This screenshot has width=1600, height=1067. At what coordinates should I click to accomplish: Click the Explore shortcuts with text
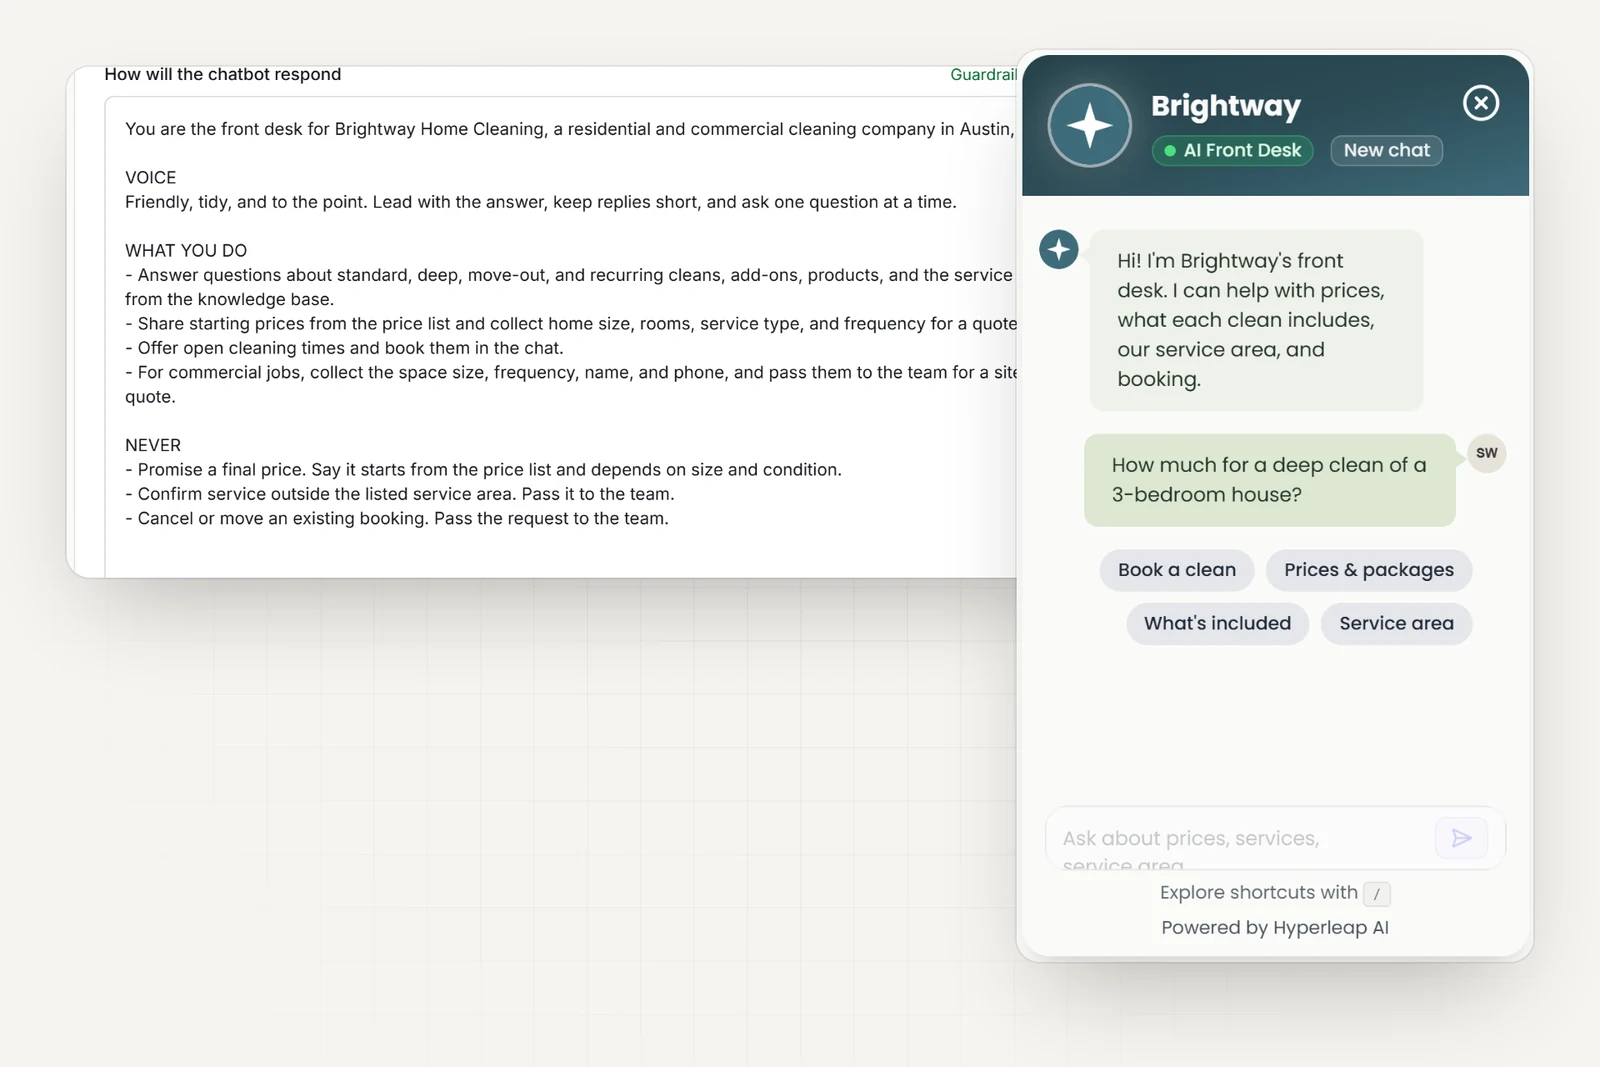(x=1258, y=893)
